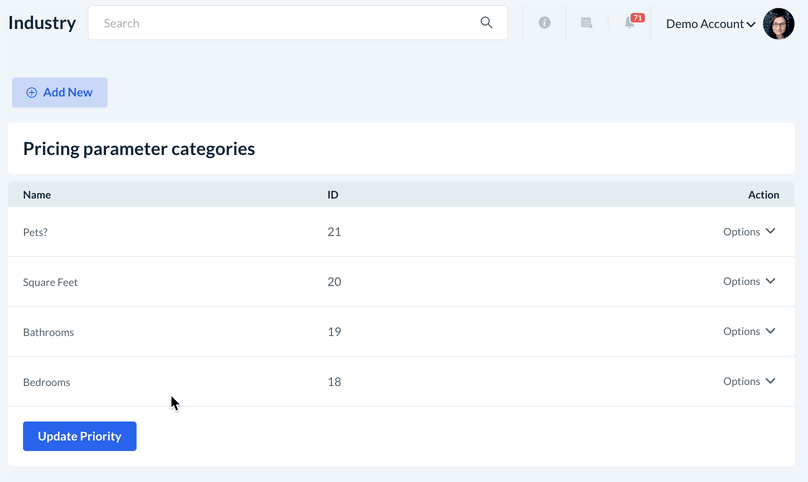Click the search magnifier icon
Screen dimensions: 808x482
(487, 23)
